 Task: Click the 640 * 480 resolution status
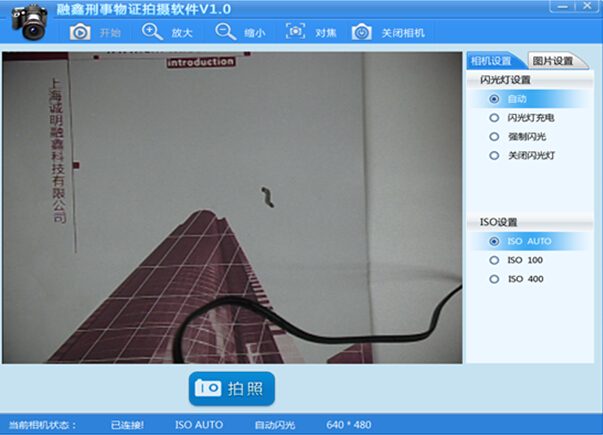(x=349, y=425)
